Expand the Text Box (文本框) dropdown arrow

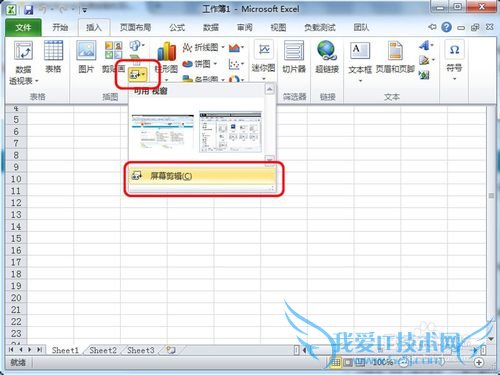pos(360,81)
